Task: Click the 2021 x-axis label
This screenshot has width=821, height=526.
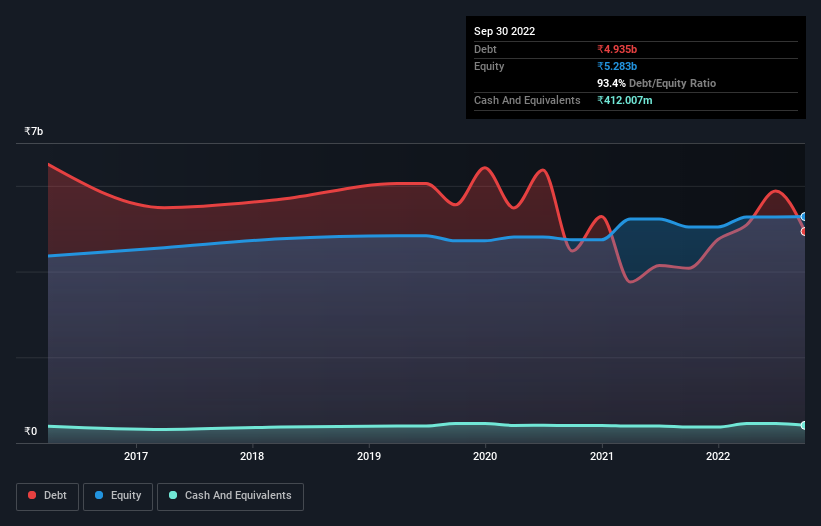Action: coord(602,456)
